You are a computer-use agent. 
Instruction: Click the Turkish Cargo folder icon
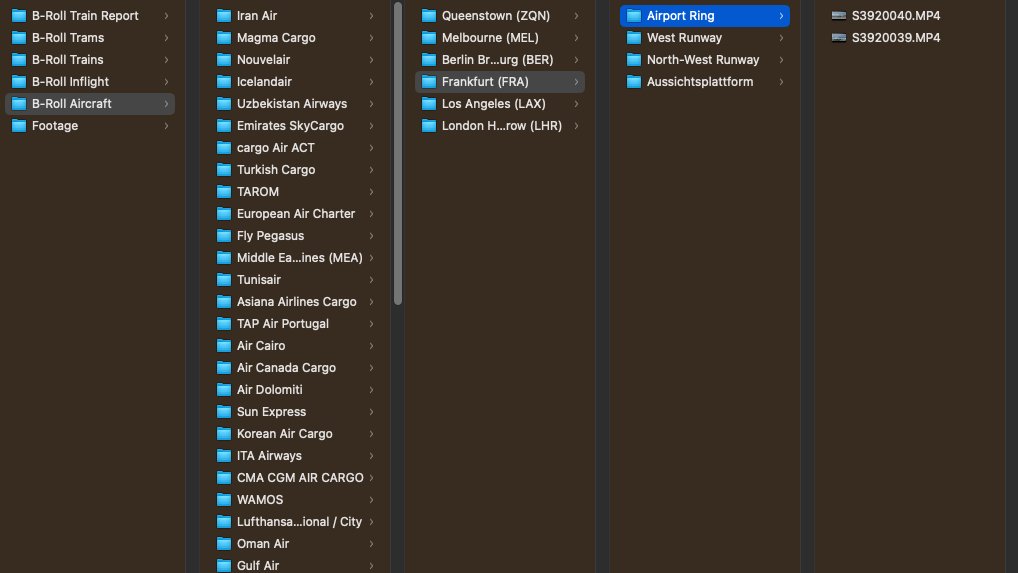tap(224, 170)
